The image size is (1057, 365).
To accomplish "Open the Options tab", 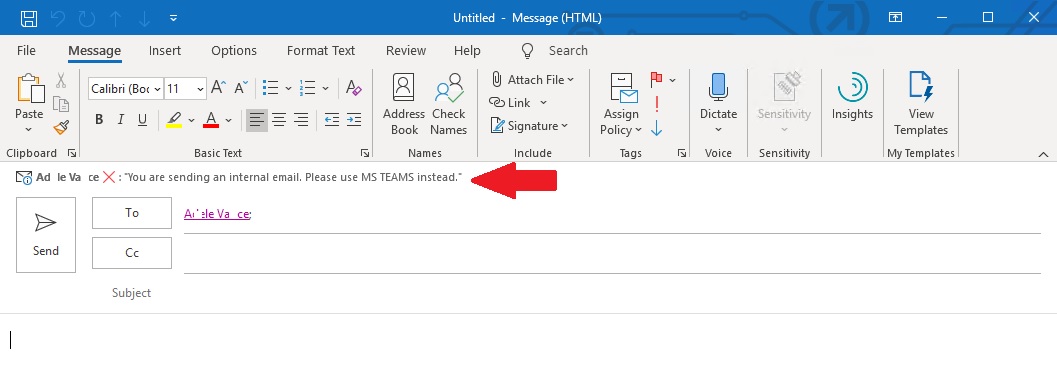I will click(234, 51).
